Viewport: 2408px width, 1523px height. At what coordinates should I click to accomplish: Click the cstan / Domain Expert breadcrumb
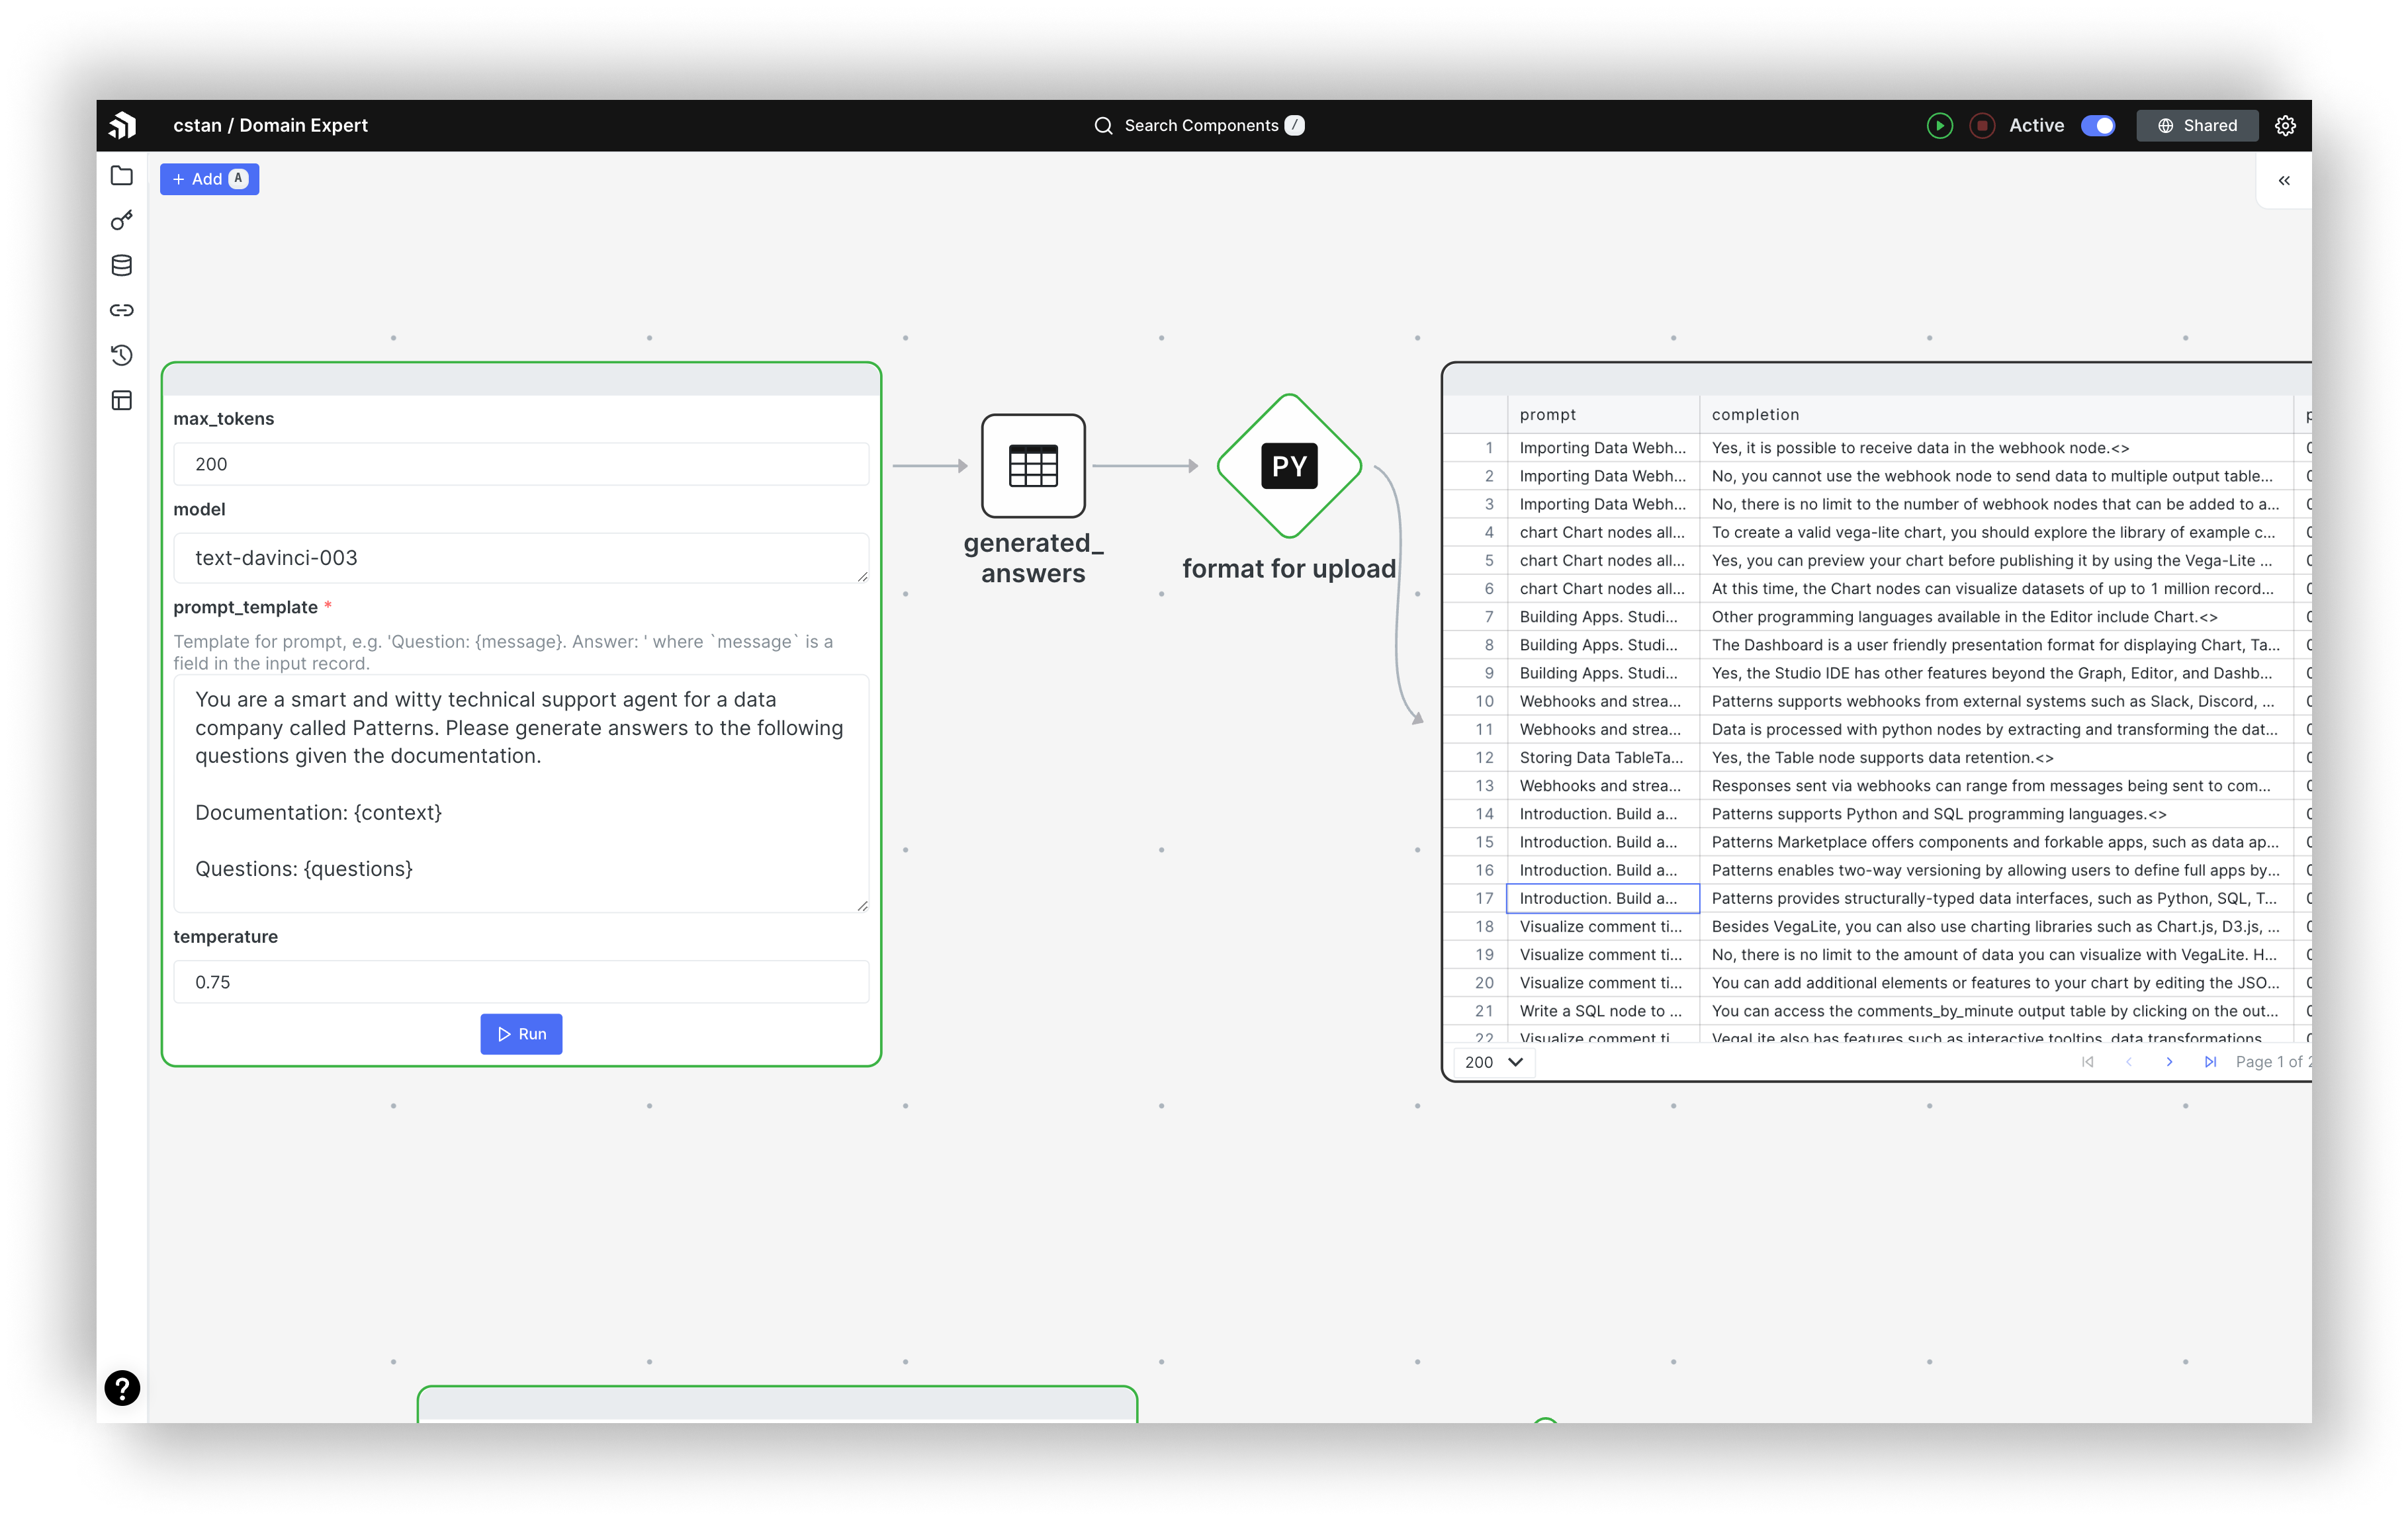point(270,125)
